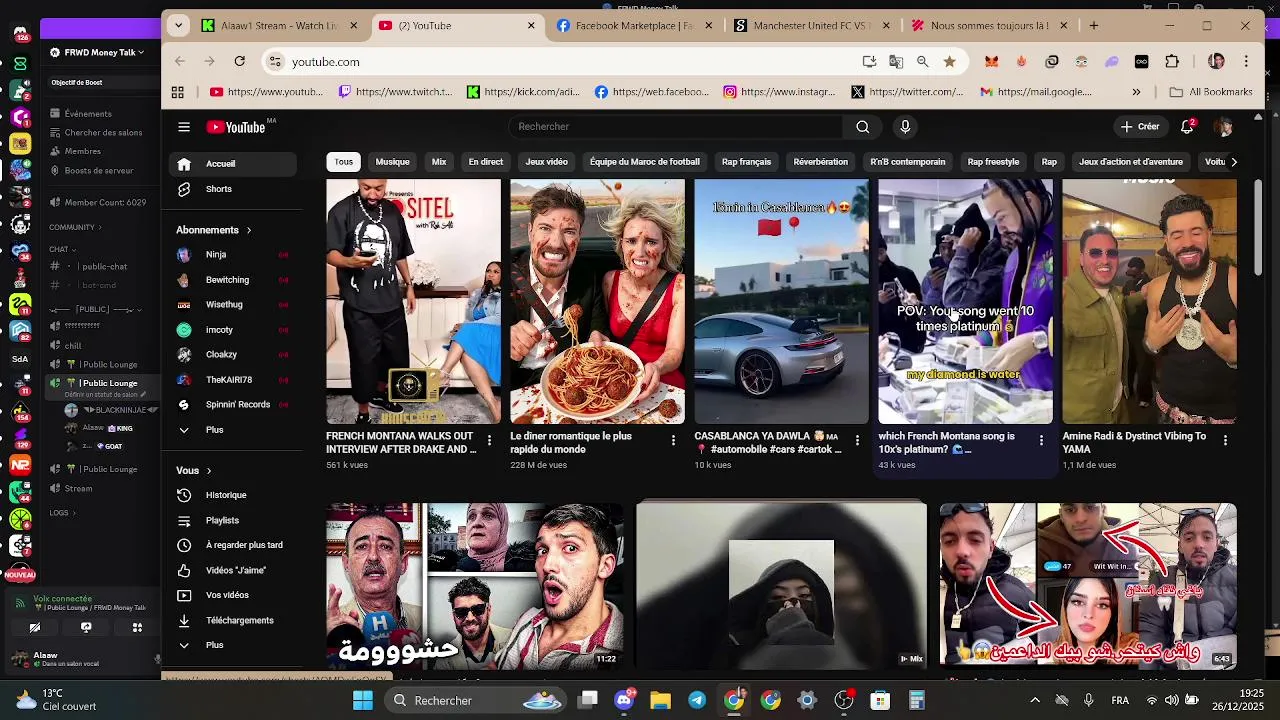The width and height of the screenshot is (1280, 720).
Task: Open Playlists in the YouTube sidebar
Action: coord(222,520)
